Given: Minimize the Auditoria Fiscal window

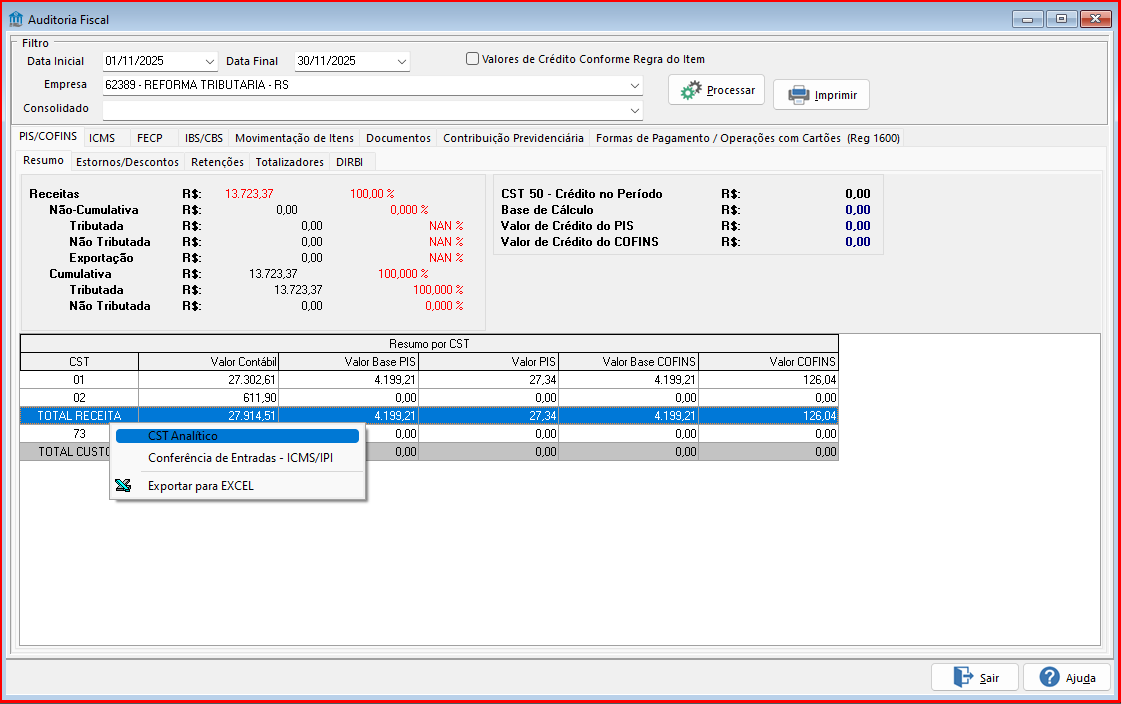Looking at the screenshot, I should coord(1027,19).
